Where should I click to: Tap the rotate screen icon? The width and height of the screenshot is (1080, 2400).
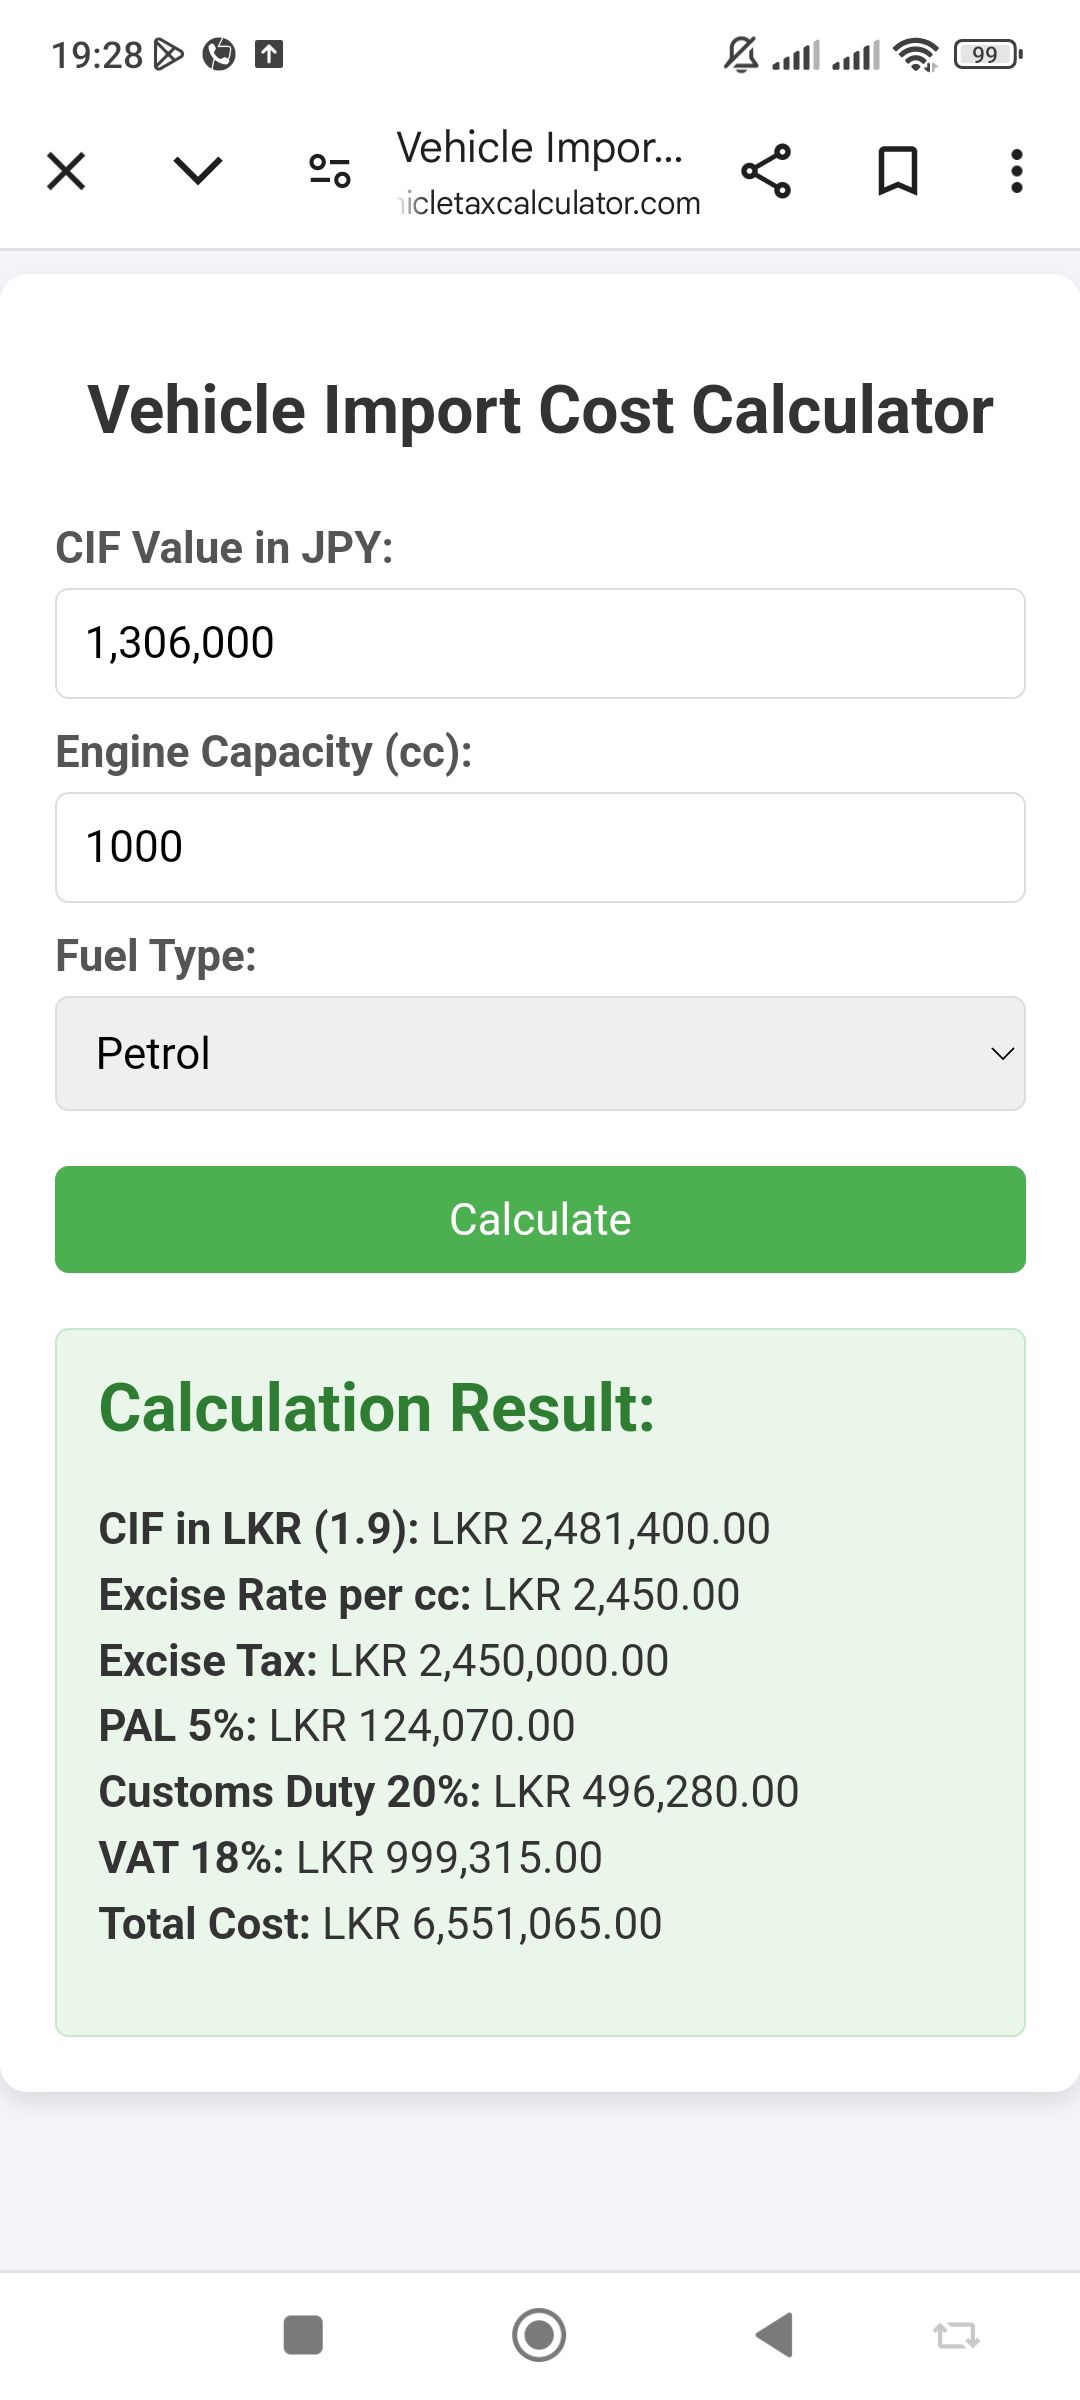point(956,2336)
